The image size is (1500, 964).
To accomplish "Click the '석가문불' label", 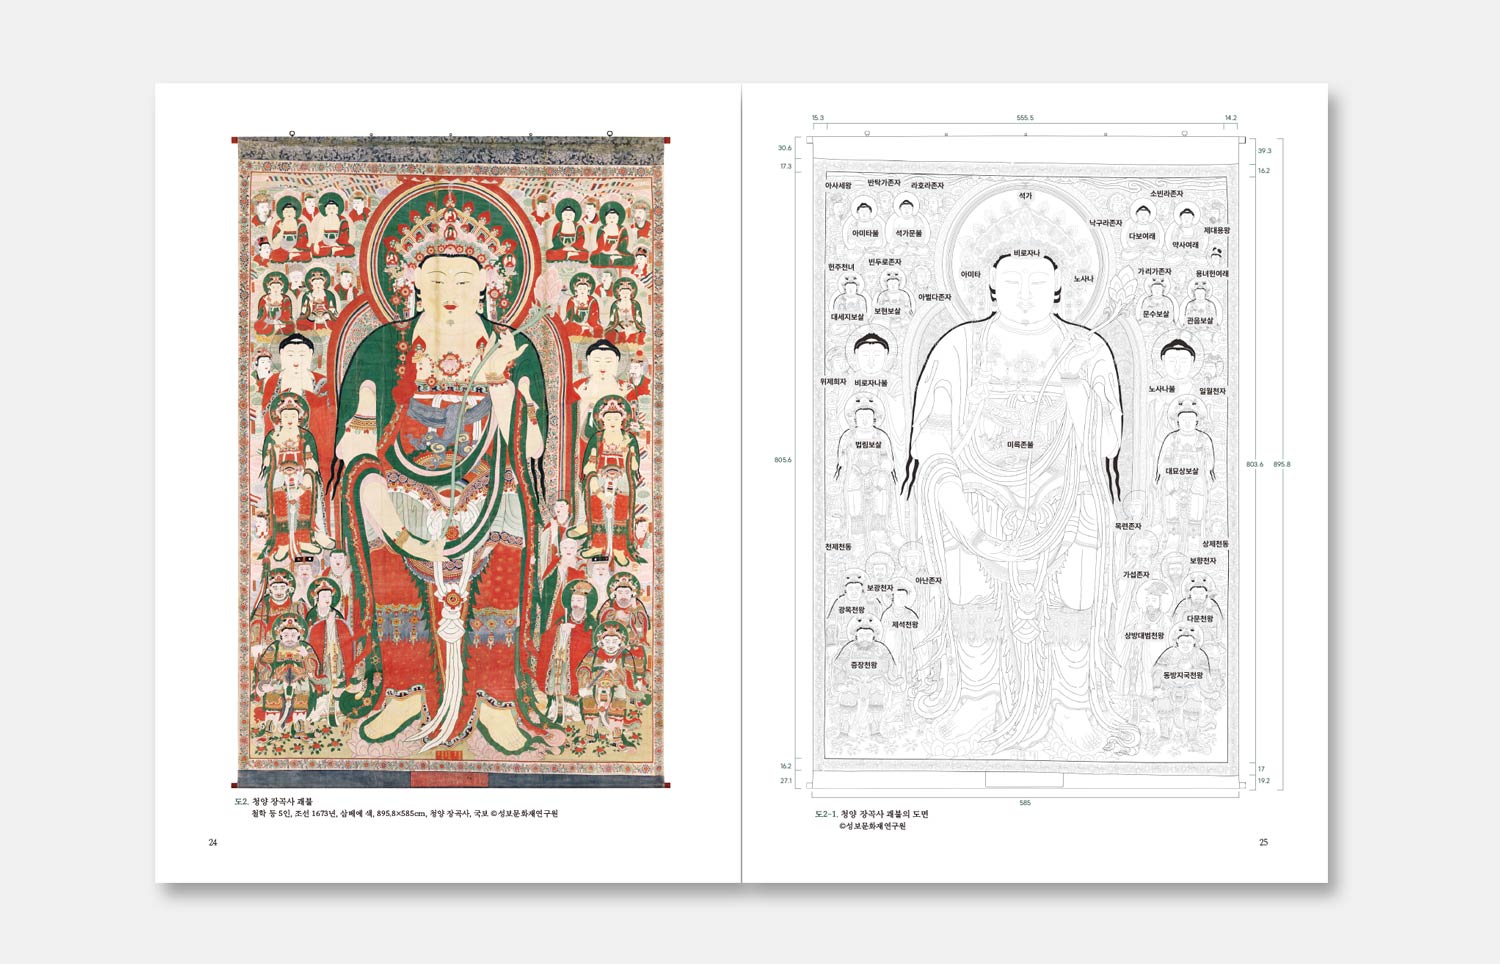I will (909, 233).
